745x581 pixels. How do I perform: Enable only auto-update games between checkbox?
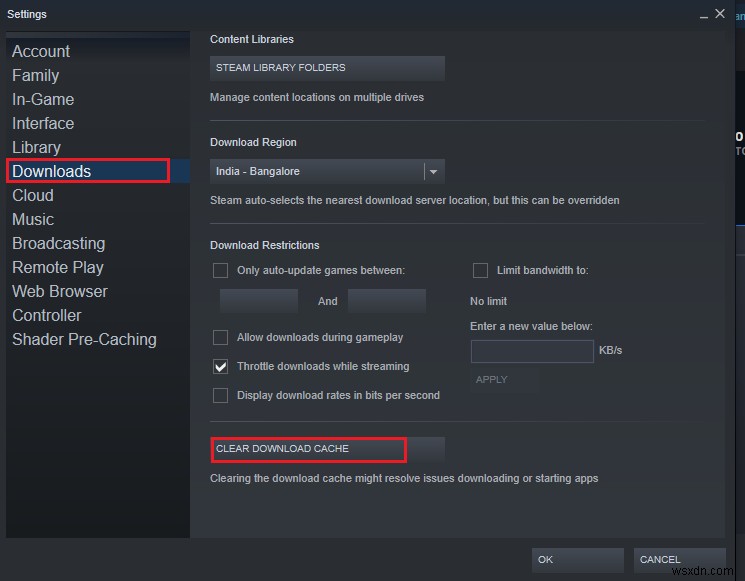tap(220, 270)
